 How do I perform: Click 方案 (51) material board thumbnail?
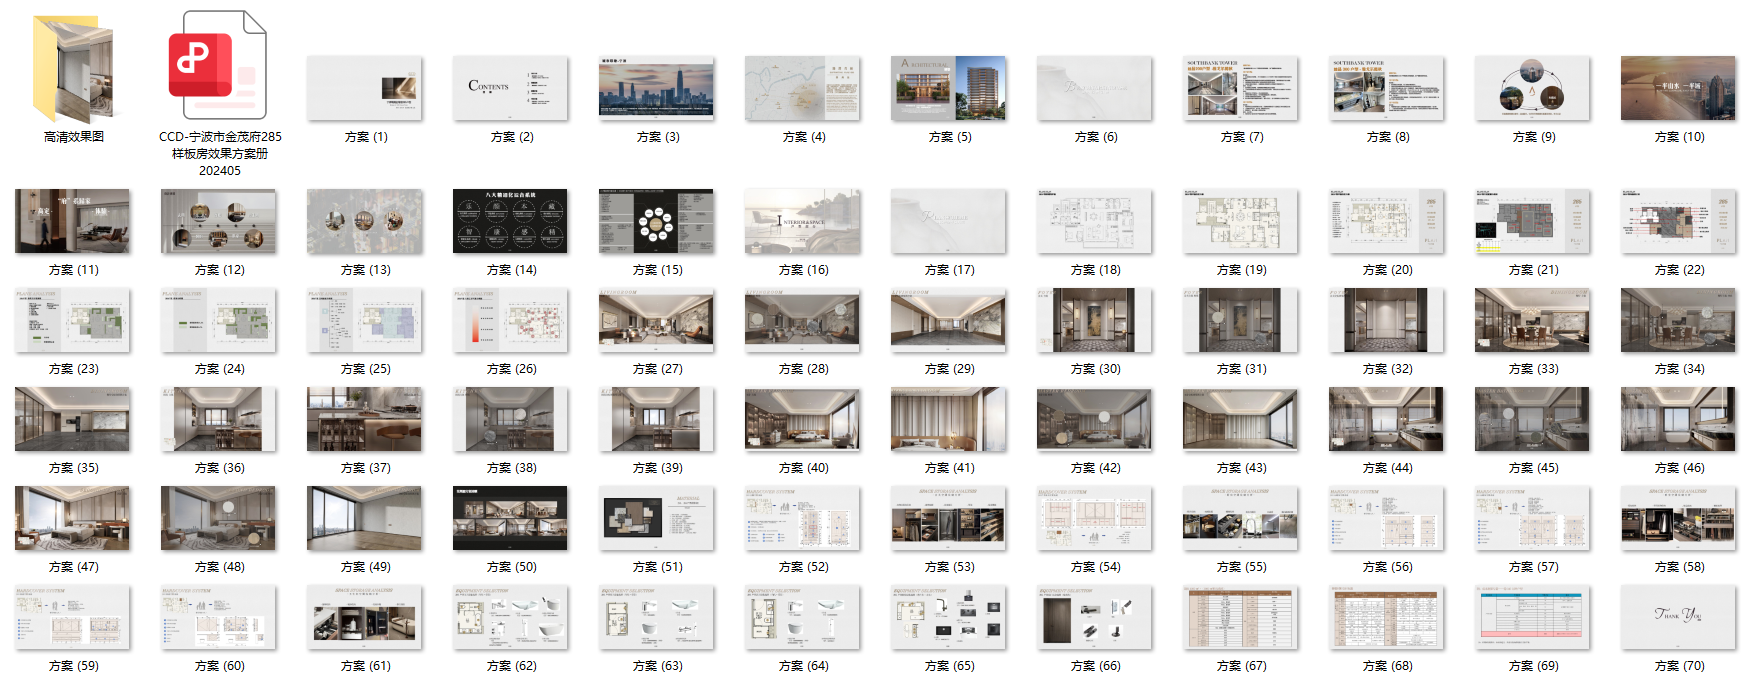657,518
